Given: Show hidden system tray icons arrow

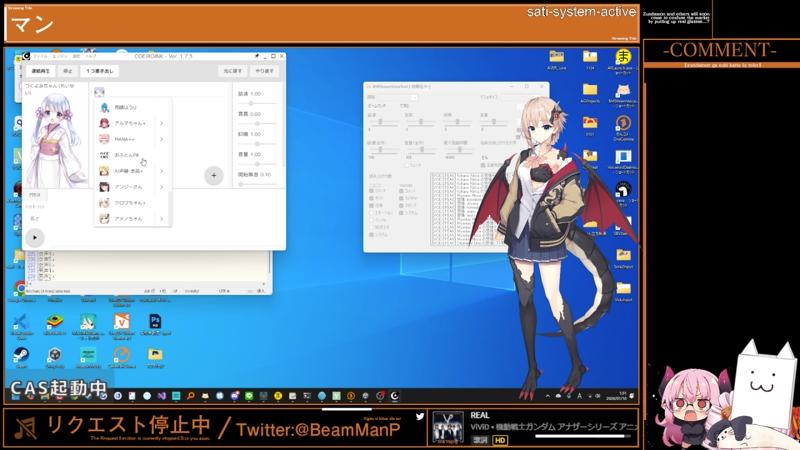Looking at the screenshot, I should (547, 396).
